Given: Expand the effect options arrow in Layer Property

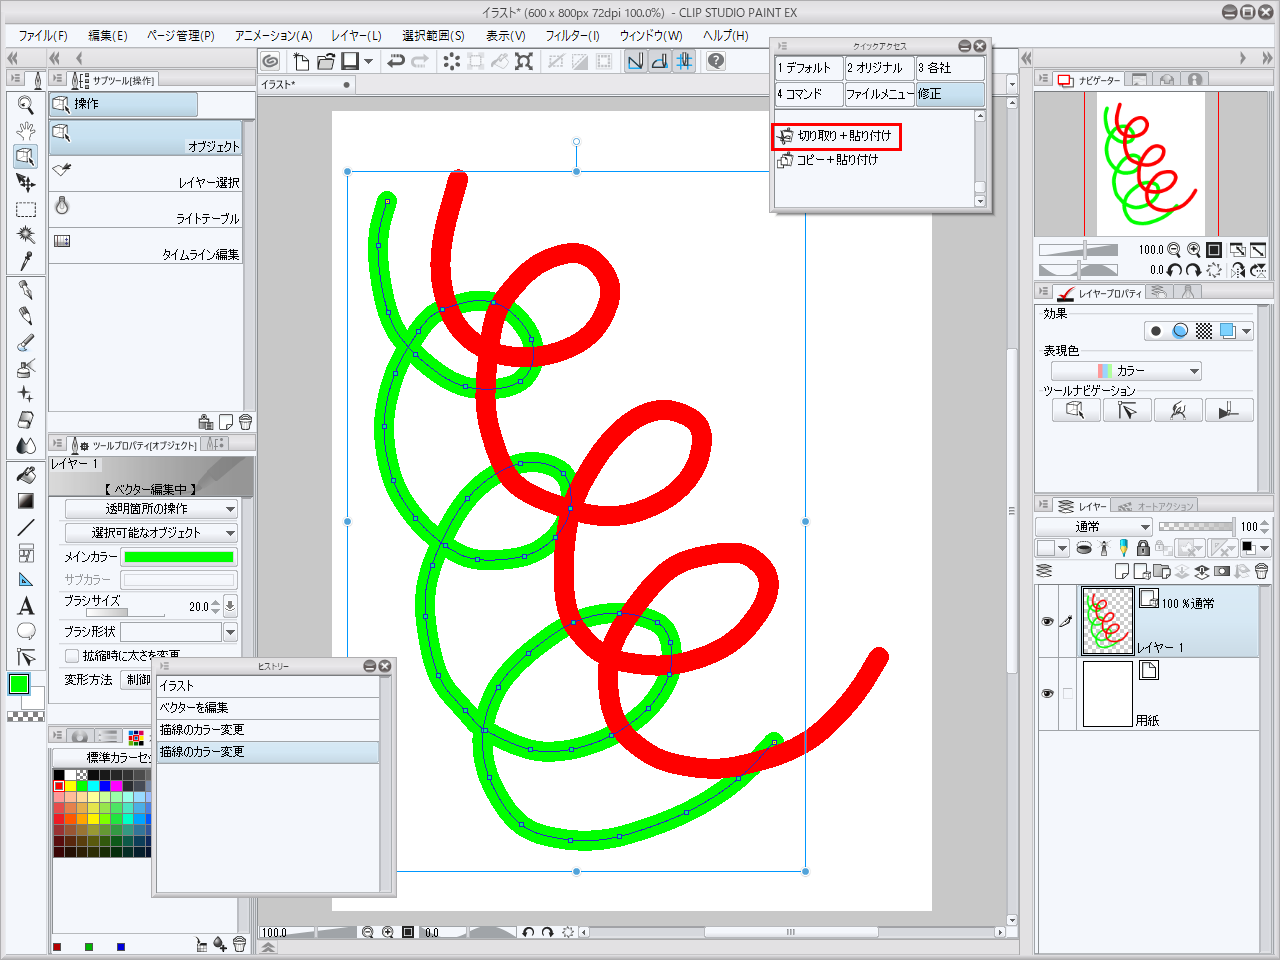Looking at the screenshot, I should pos(1246,331).
